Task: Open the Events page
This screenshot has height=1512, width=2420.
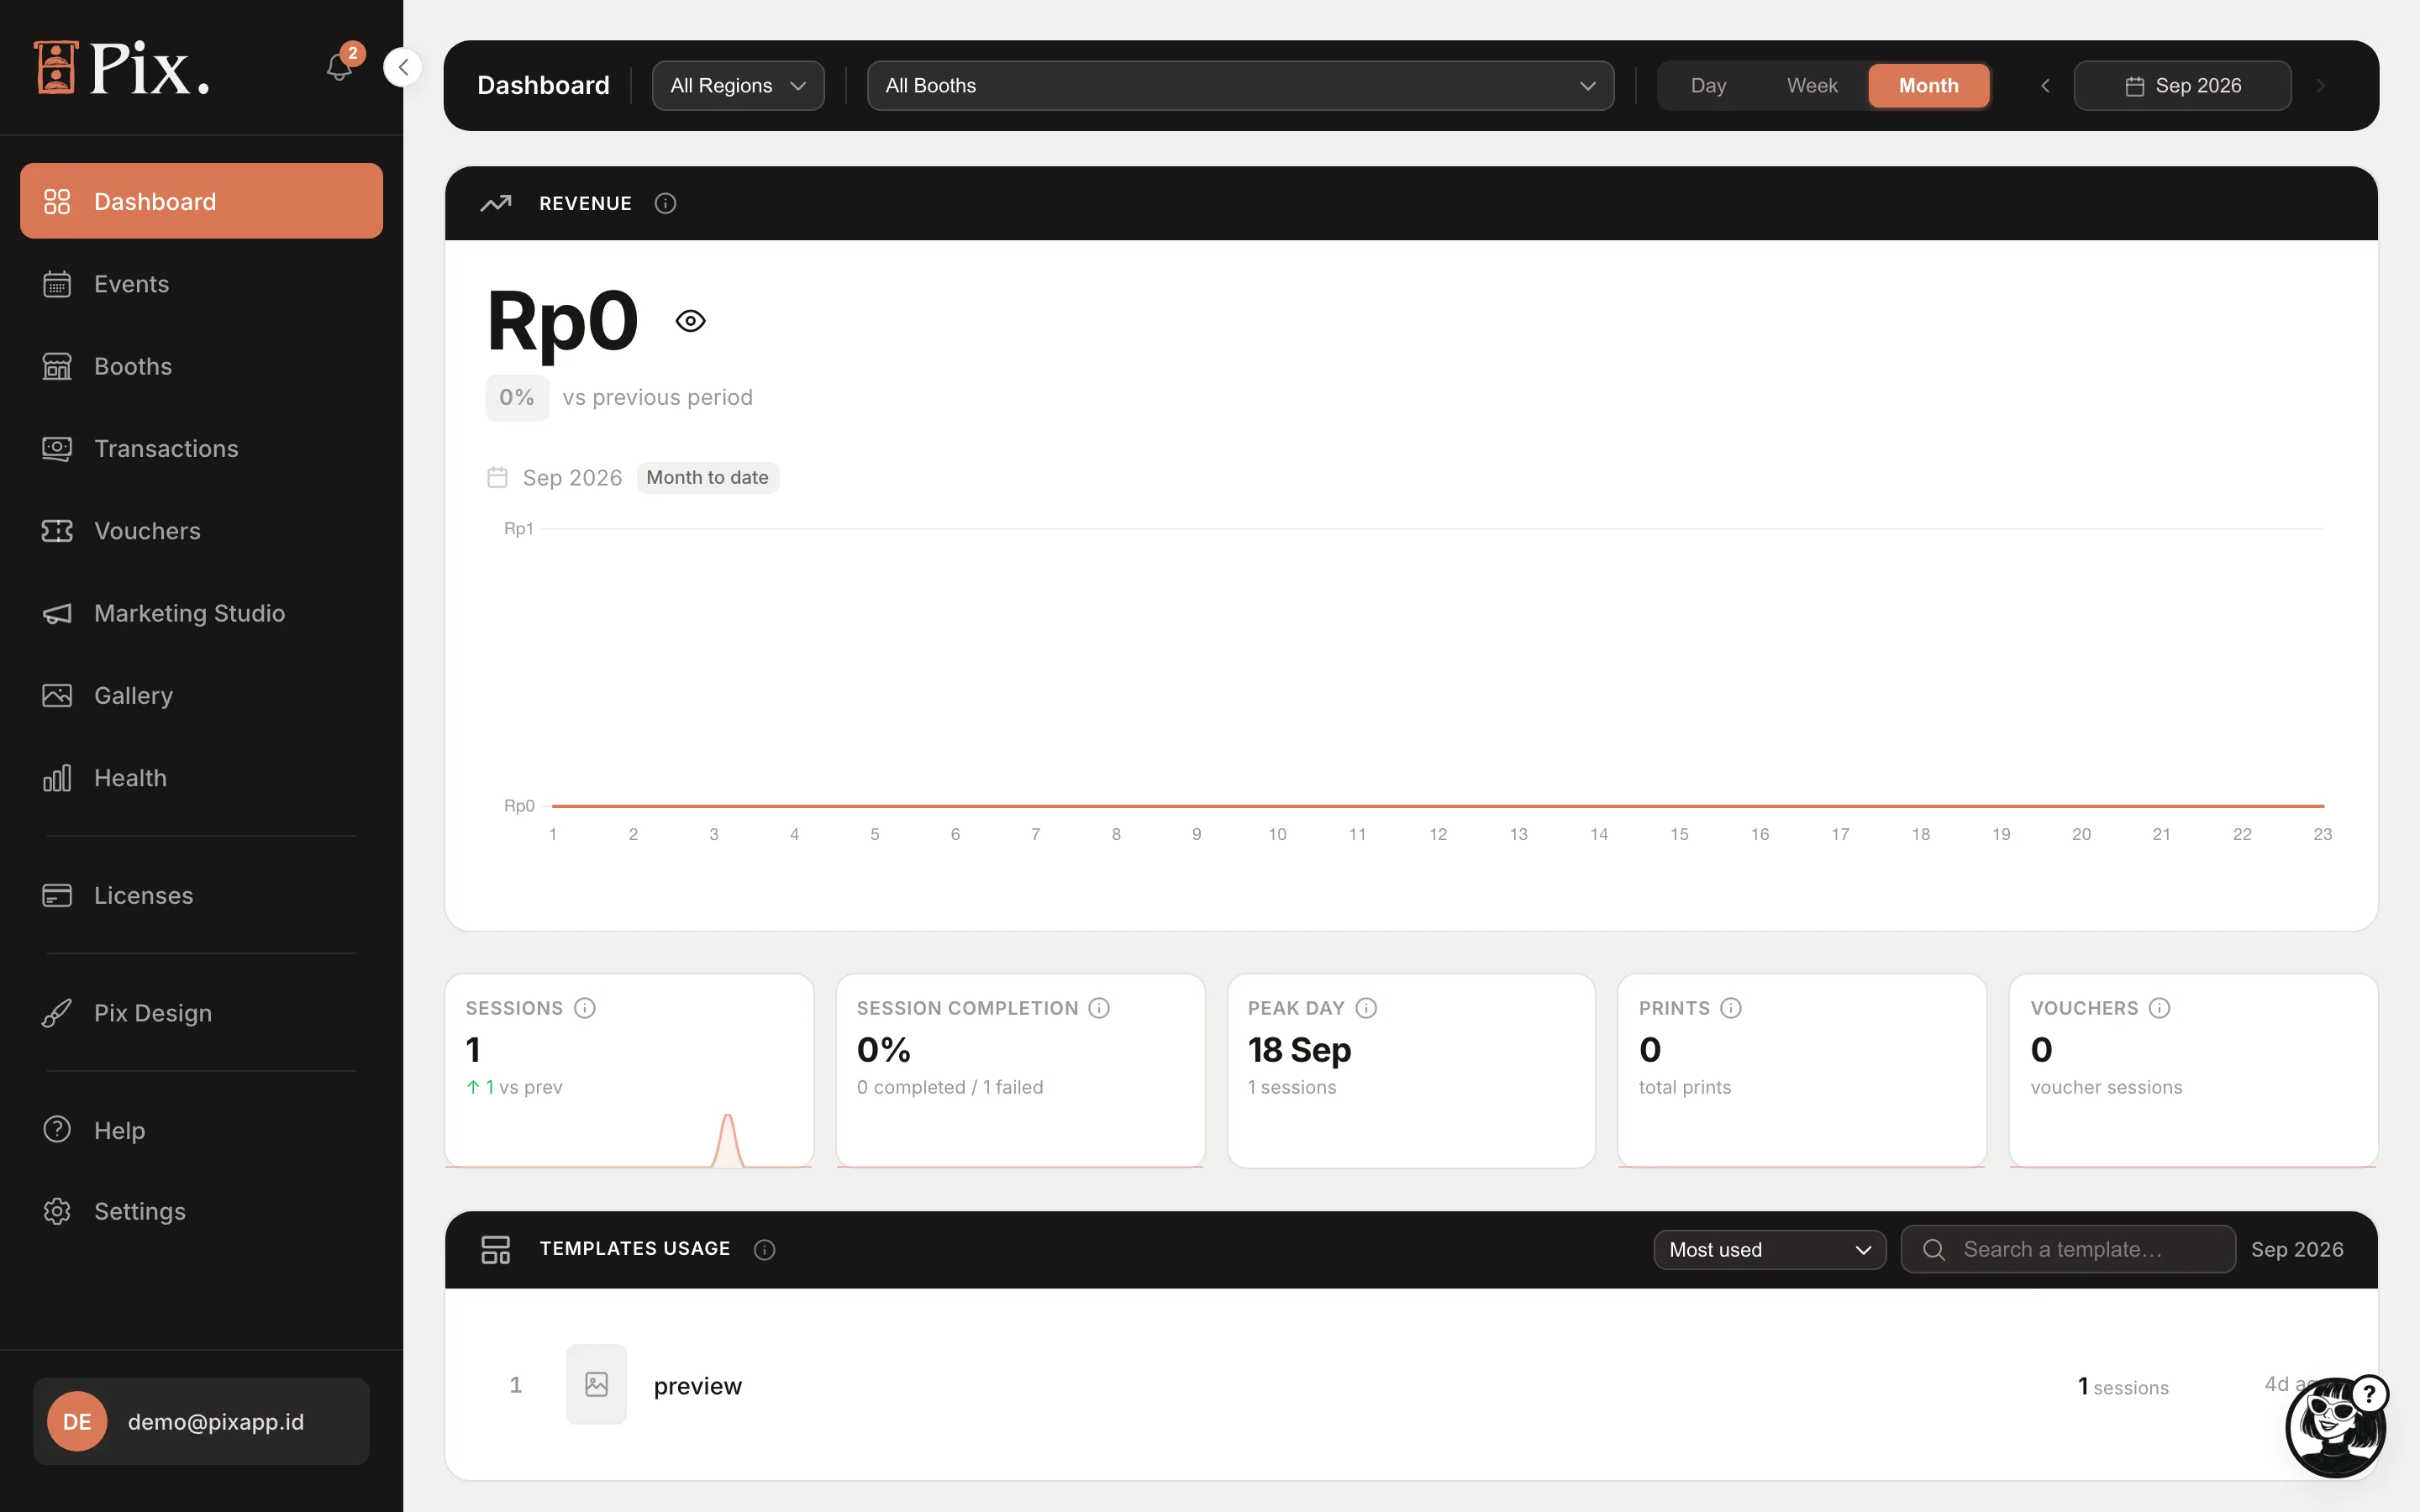Action: (x=201, y=284)
